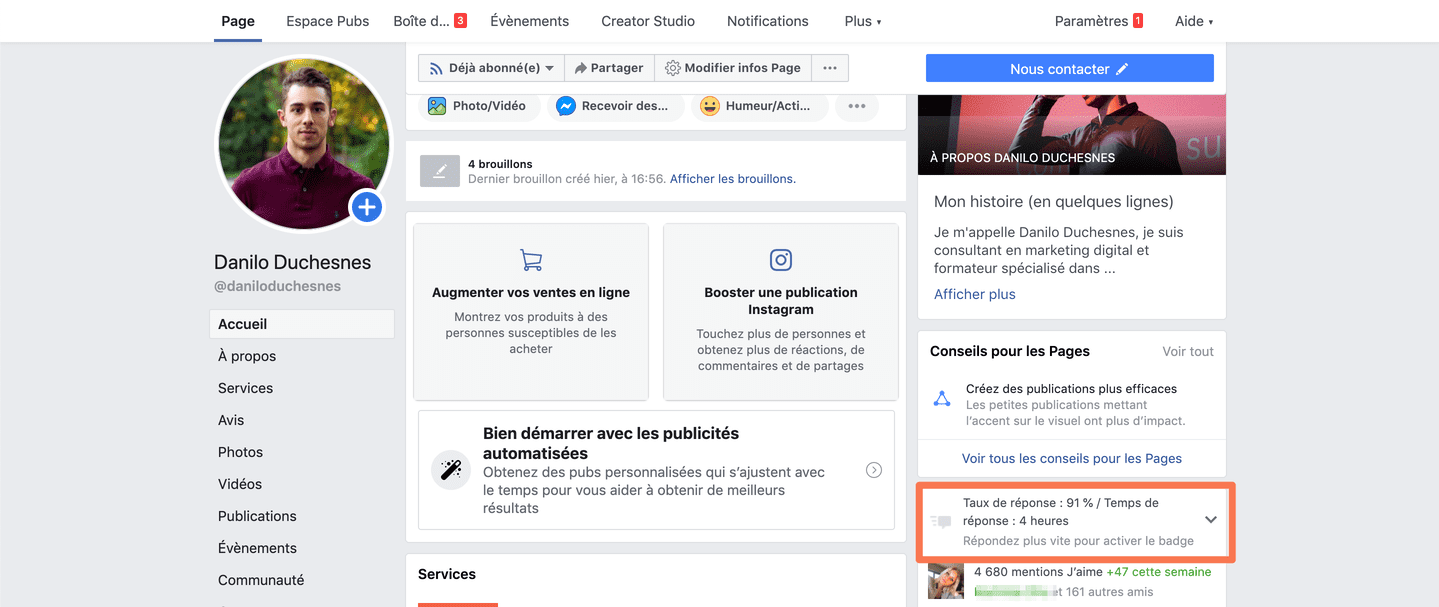Image resolution: width=1439 pixels, height=607 pixels.
Task: Click the magic wand automated ads icon
Action: pos(450,470)
